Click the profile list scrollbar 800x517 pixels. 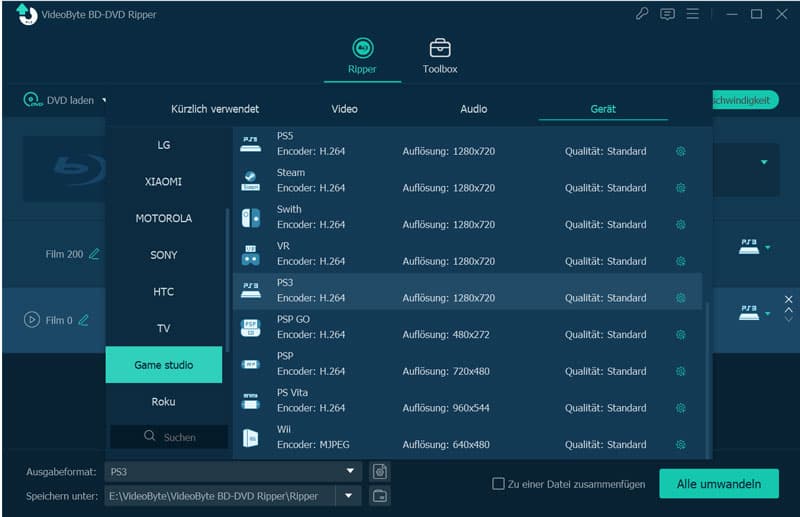(x=707, y=380)
